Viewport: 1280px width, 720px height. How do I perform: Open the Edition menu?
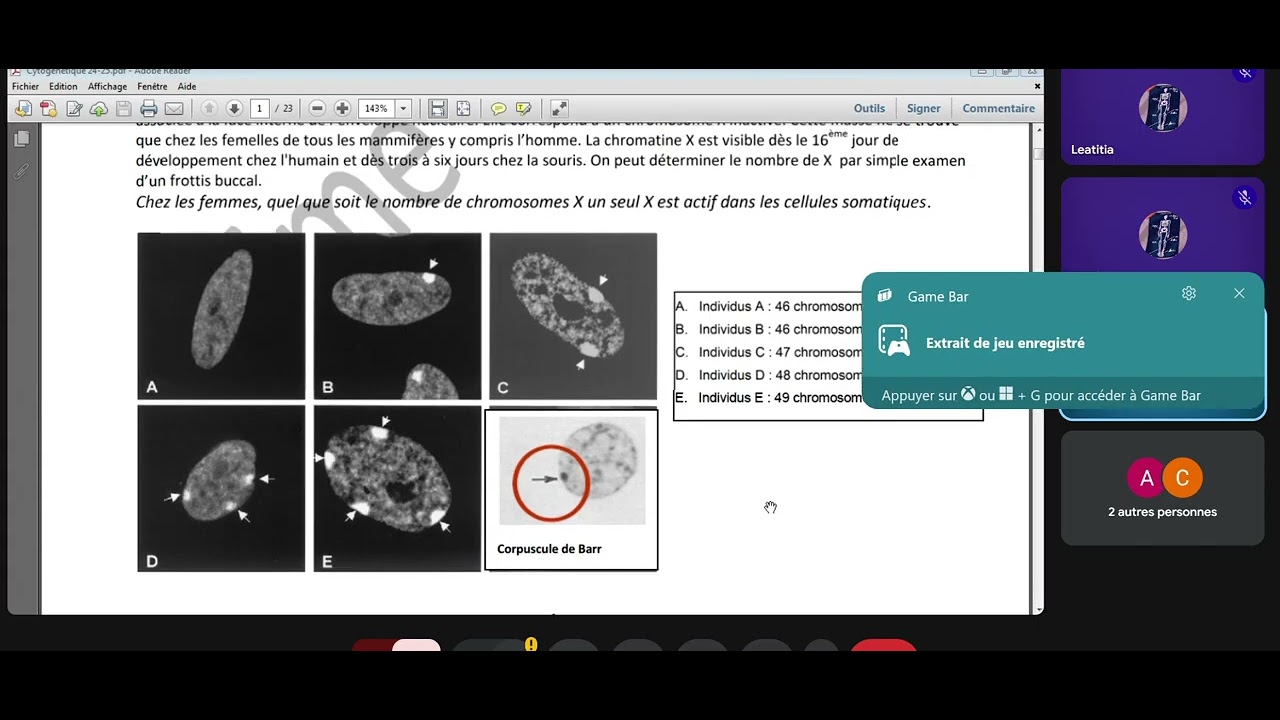[x=63, y=87]
